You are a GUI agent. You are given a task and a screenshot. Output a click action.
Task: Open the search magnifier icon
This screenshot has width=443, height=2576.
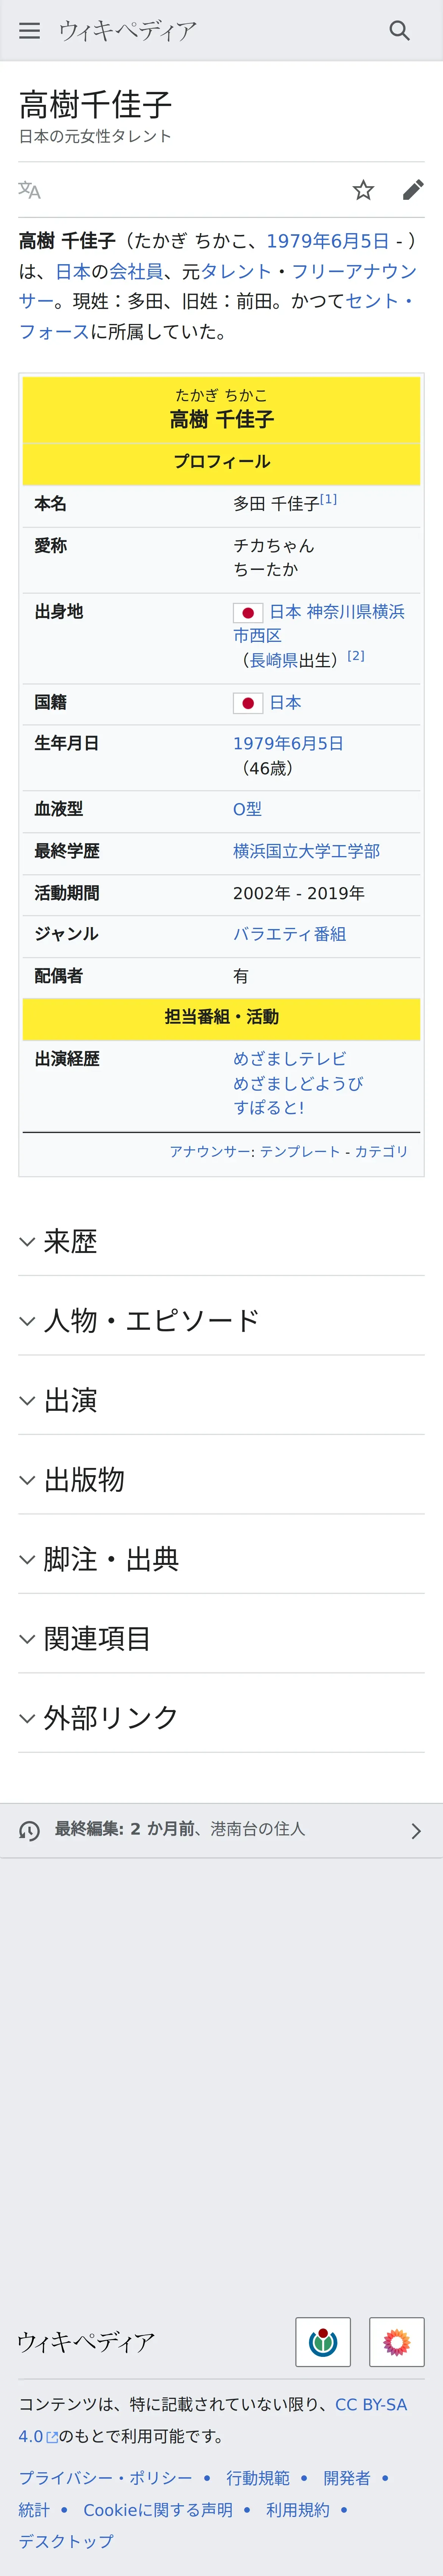coord(399,31)
